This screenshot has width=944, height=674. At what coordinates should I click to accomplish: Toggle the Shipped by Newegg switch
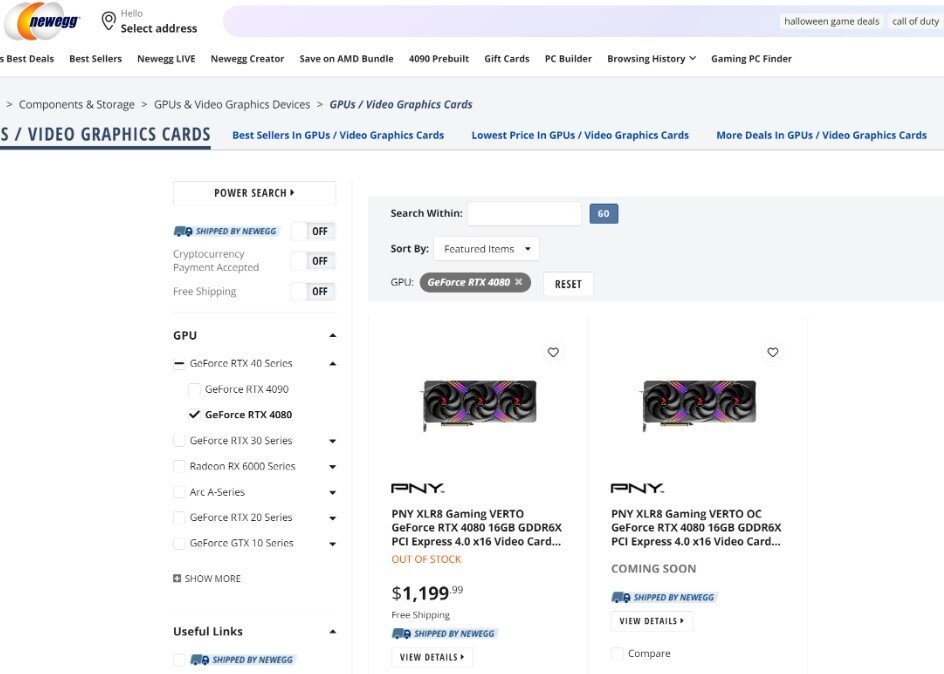(312, 231)
